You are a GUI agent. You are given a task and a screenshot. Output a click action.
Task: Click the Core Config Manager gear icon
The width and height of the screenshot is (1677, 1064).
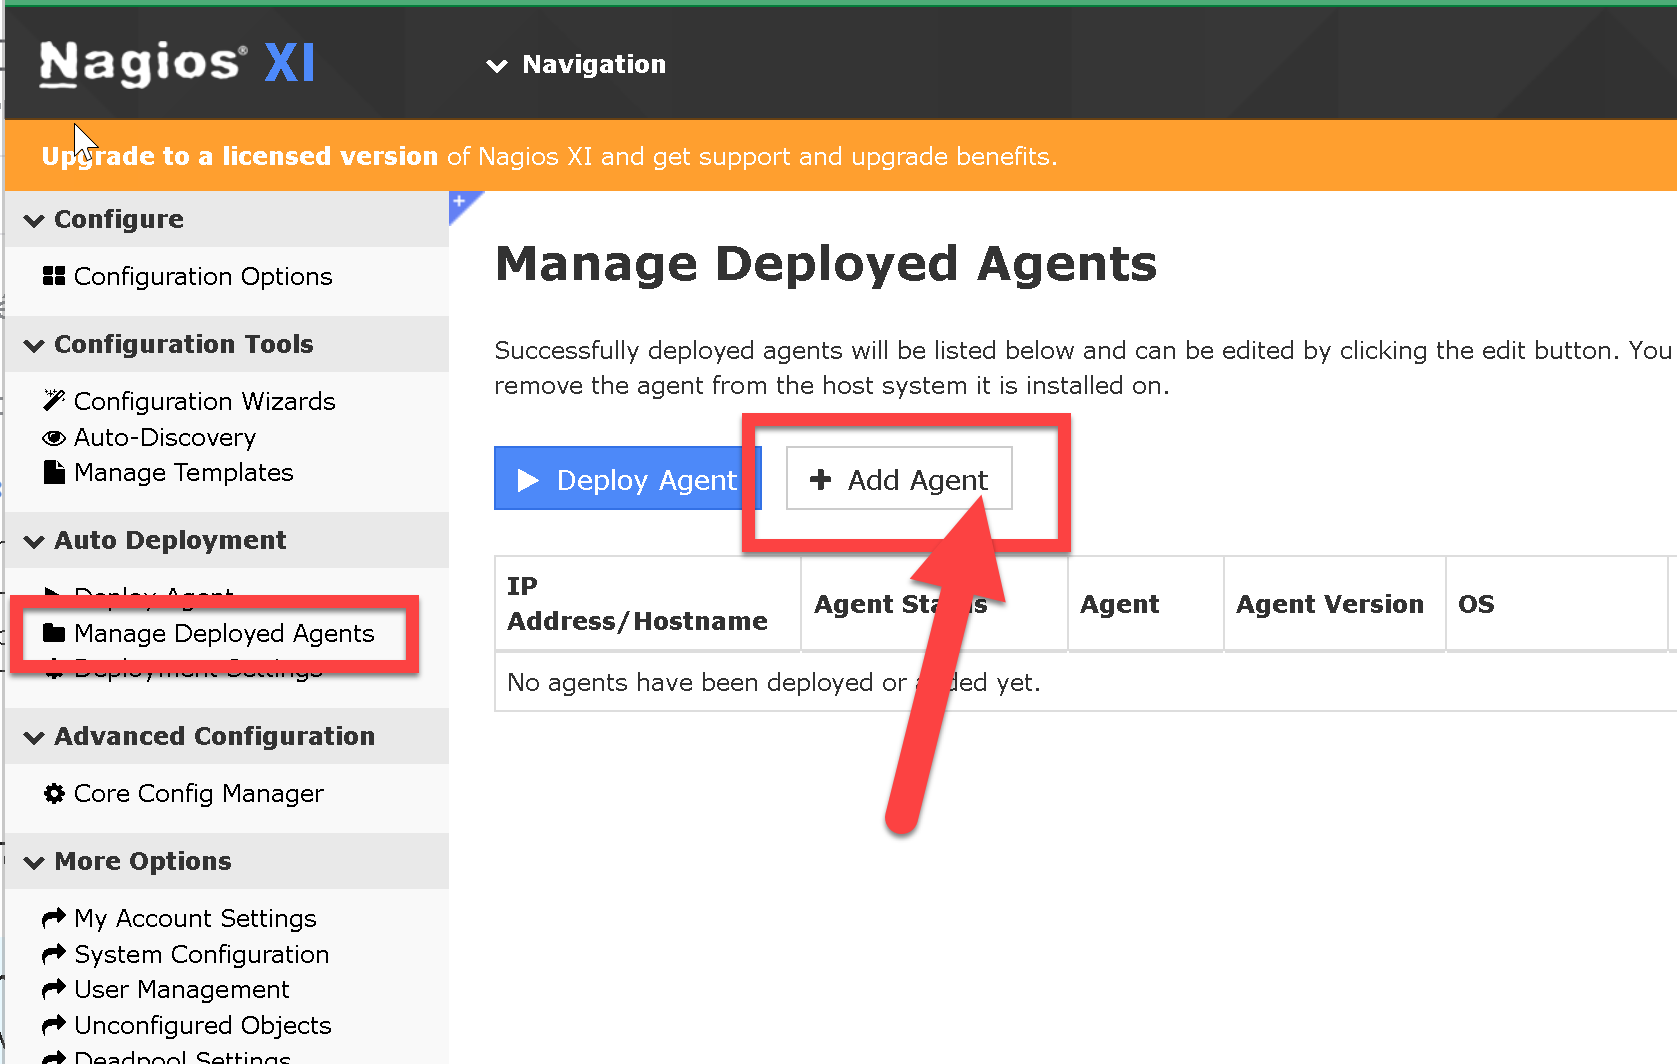click(54, 793)
